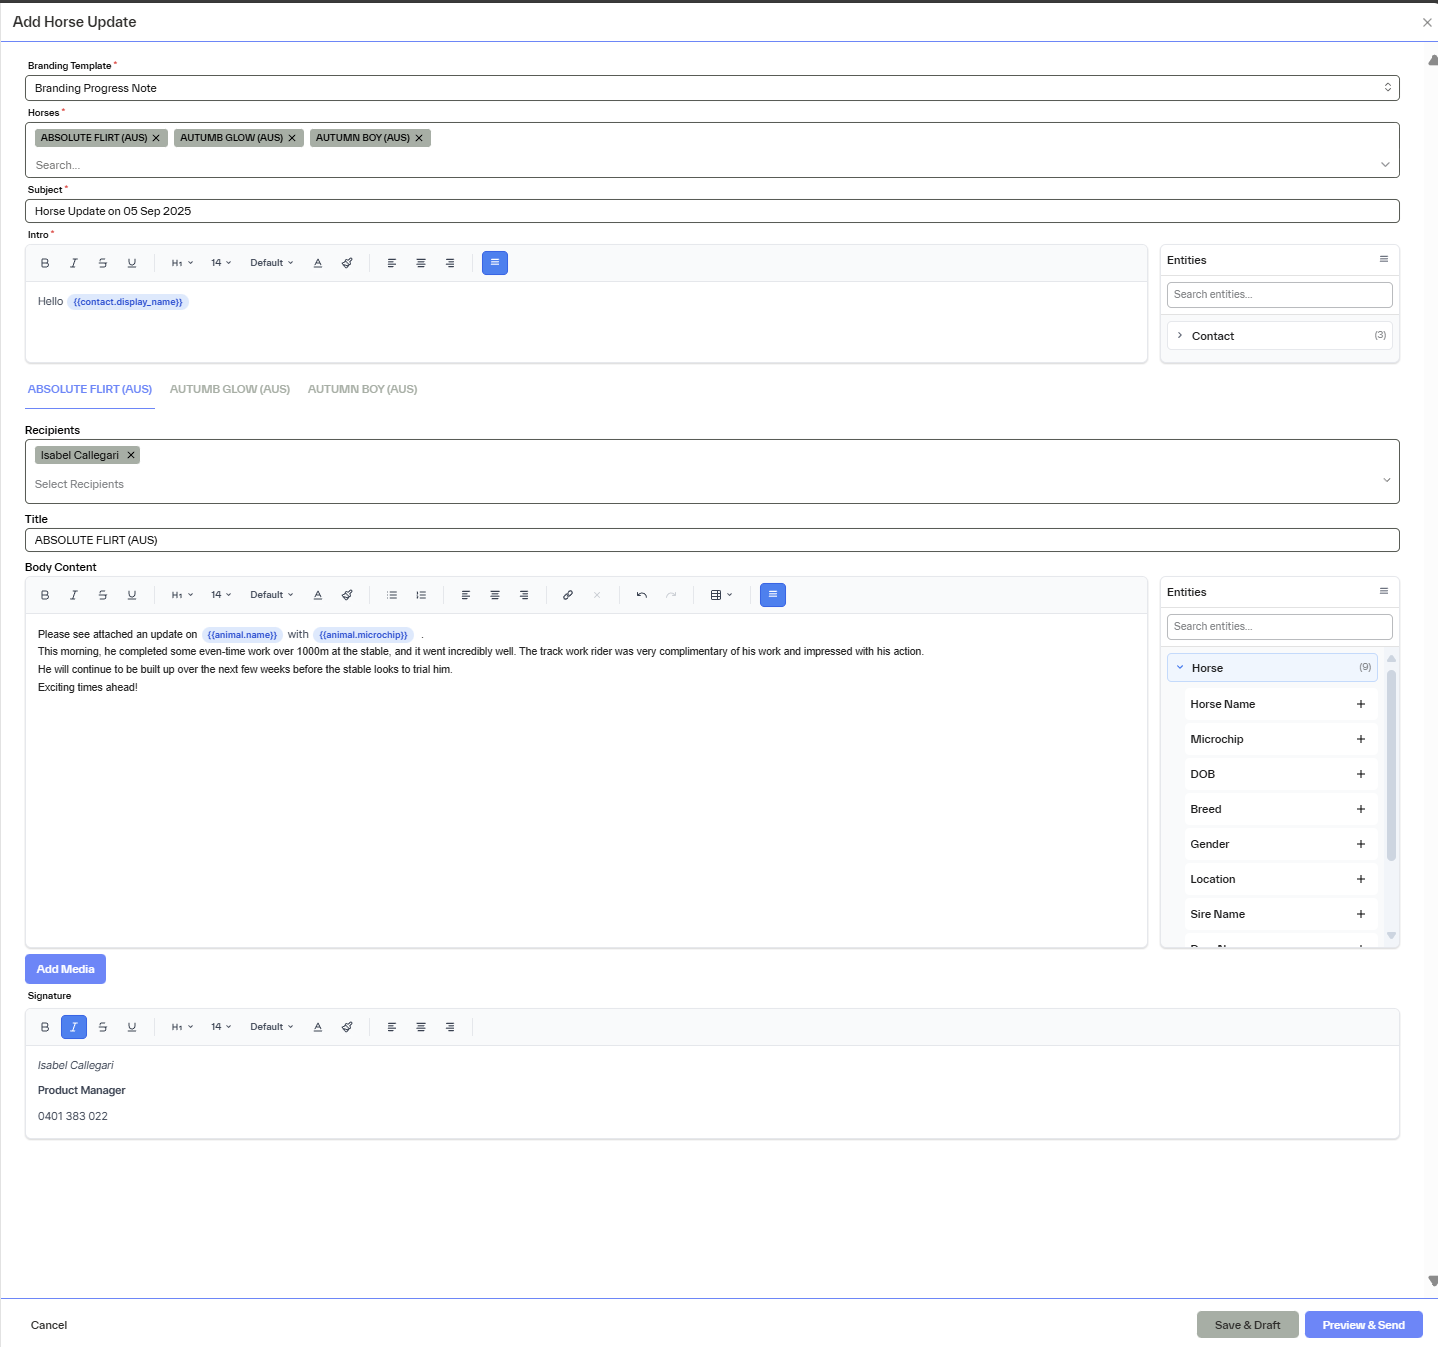Image resolution: width=1438 pixels, height=1347 pixels.
Task: Center align the Intro text
Action: click(421, 263)
